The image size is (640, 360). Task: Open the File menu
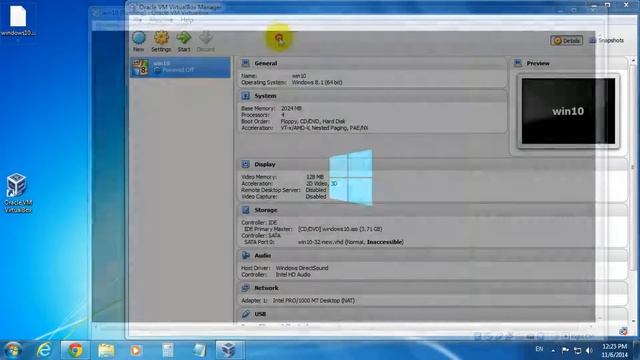pyautogui.click(x=138, y=20)
